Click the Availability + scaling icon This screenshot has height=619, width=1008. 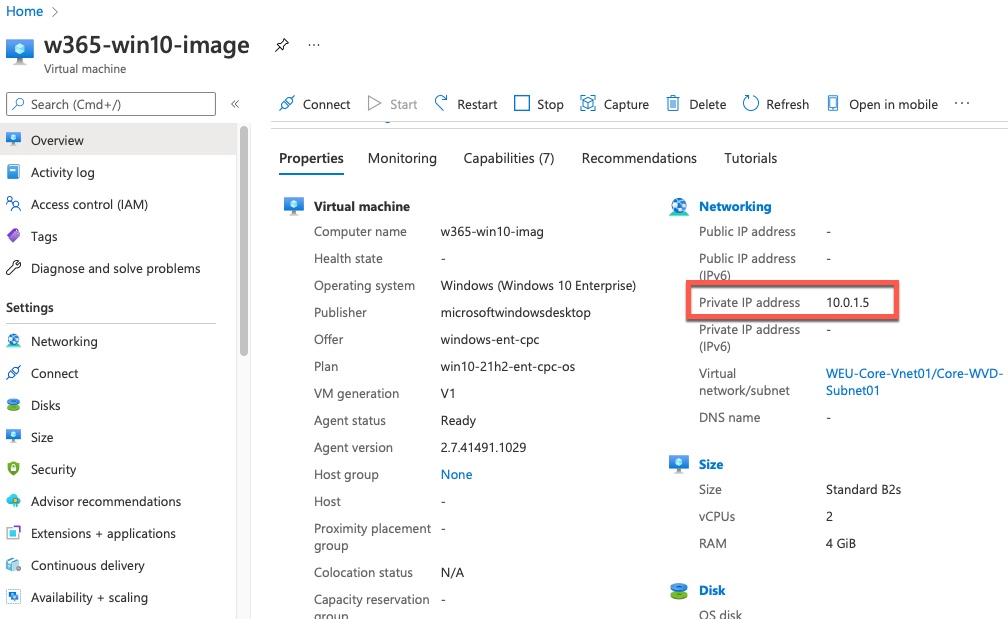click(14, 597)
